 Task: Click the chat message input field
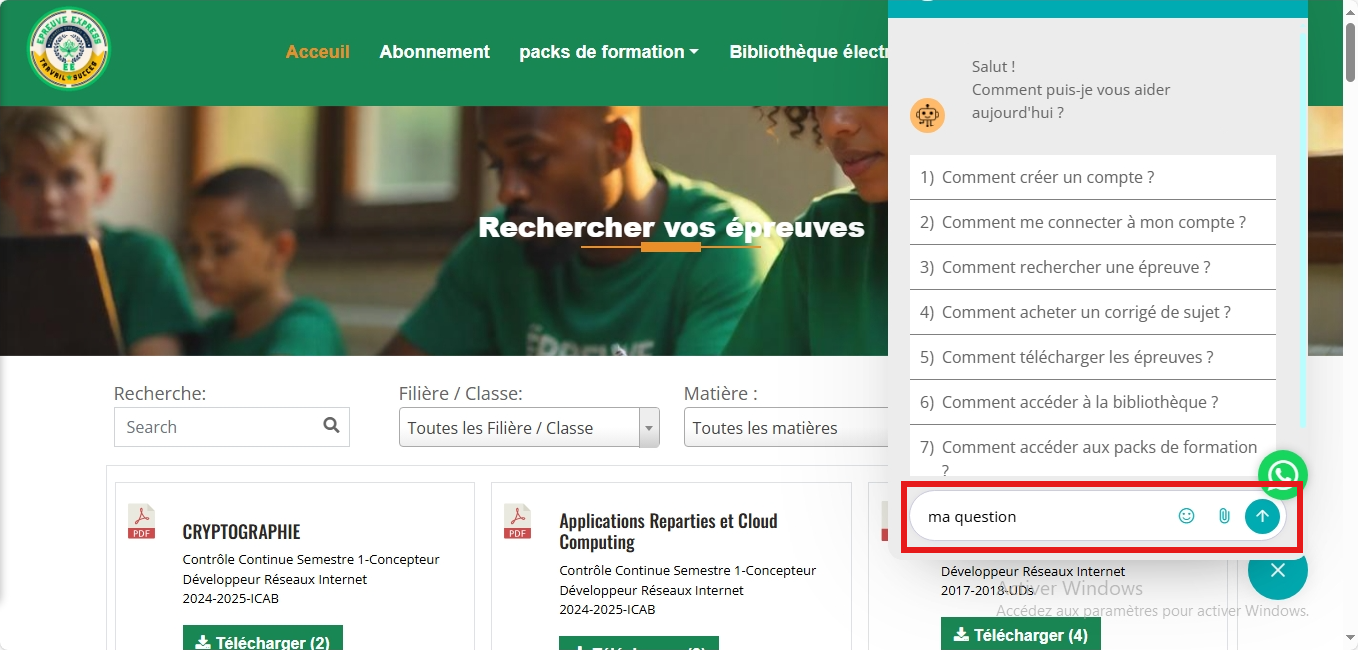[1040, 517]
